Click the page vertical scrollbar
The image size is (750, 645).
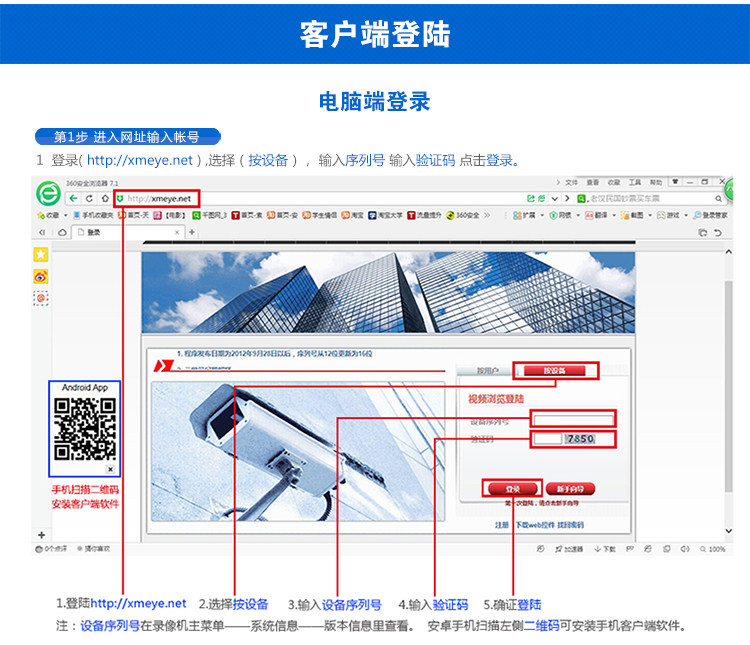tap(728, 386)
